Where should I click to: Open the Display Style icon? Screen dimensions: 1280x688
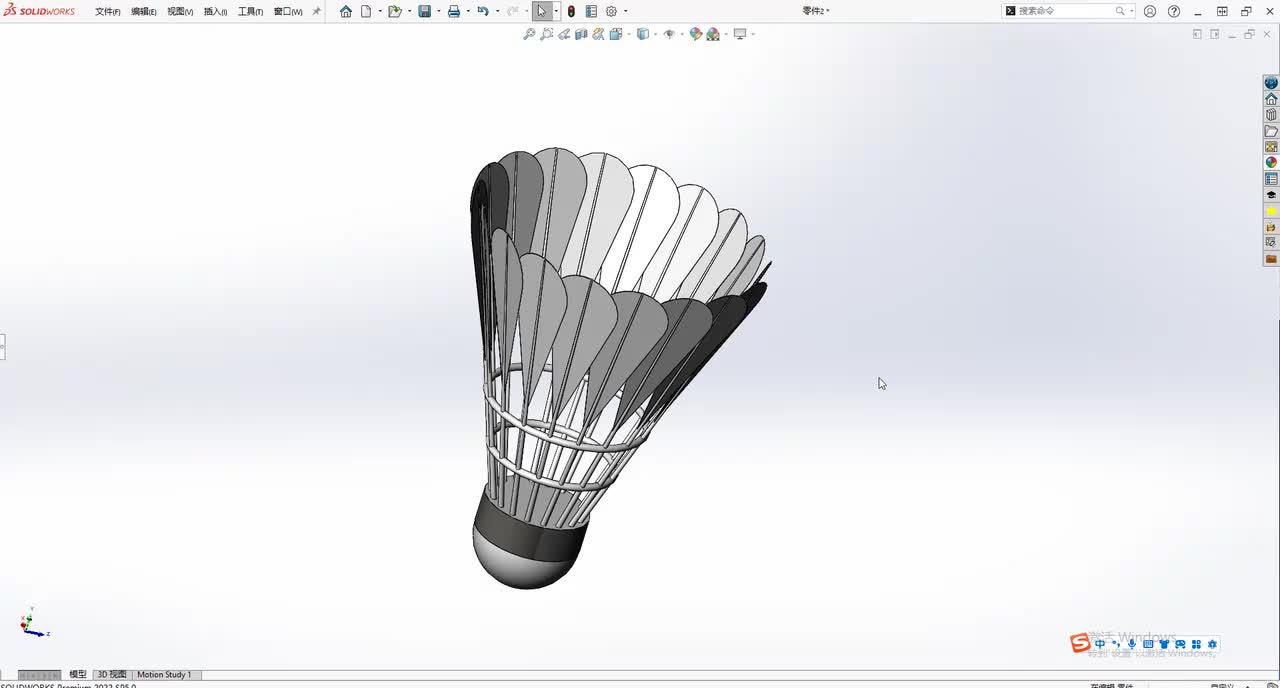643,34
